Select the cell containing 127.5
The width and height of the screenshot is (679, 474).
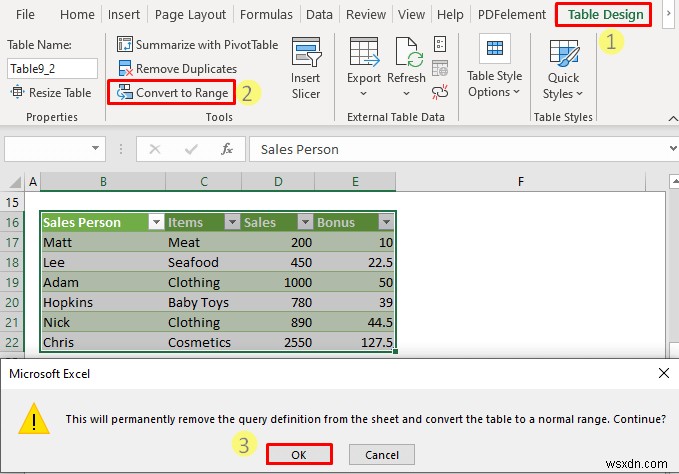click(355, 342)
